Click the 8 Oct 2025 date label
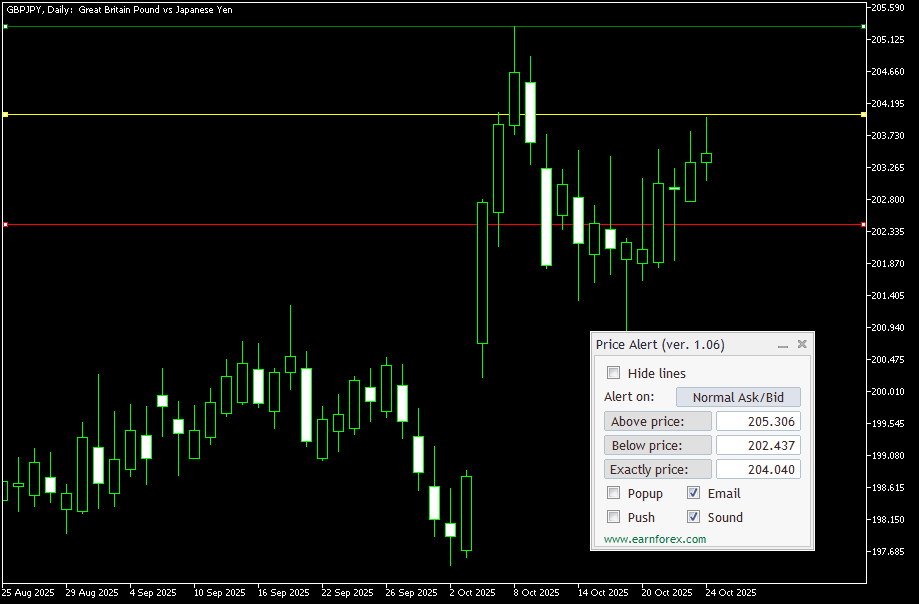Image resolution: width=919 pixels, height=604 pixels. coord(536,592)
